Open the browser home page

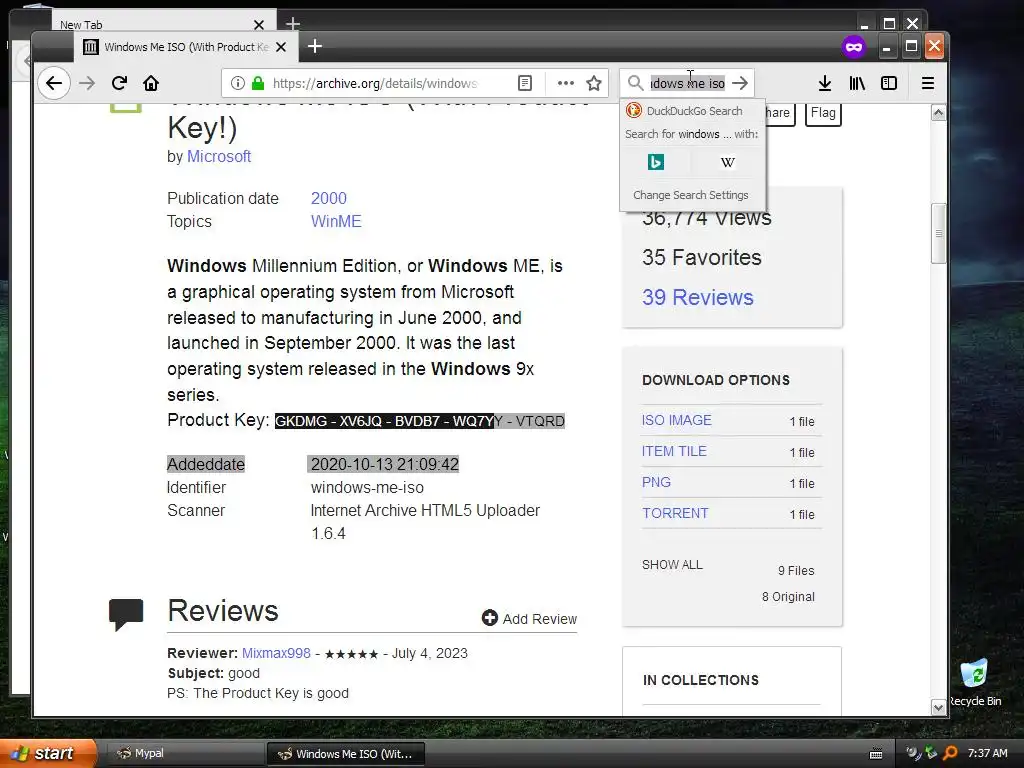point(151,83)
